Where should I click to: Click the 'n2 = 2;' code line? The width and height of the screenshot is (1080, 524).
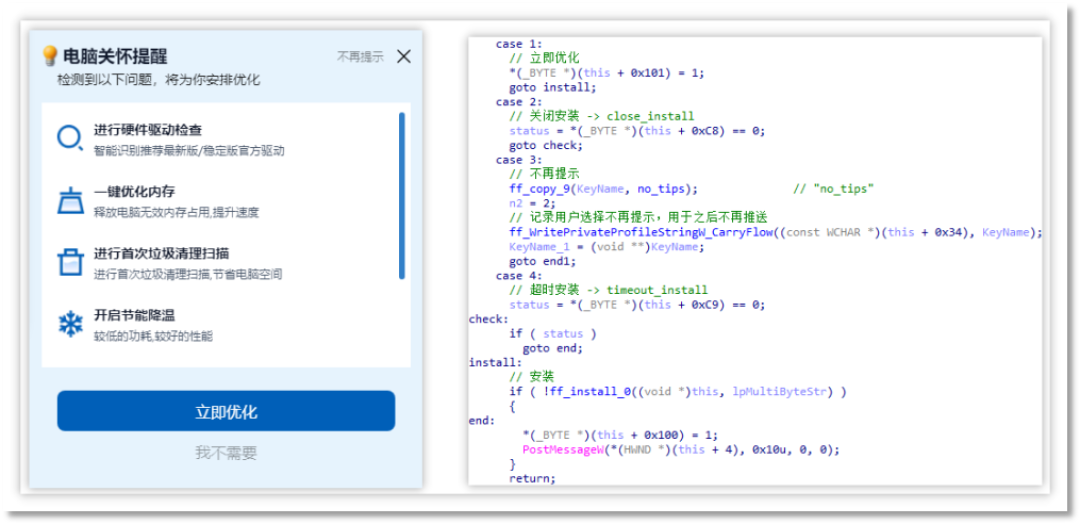(x=532, y=203)
